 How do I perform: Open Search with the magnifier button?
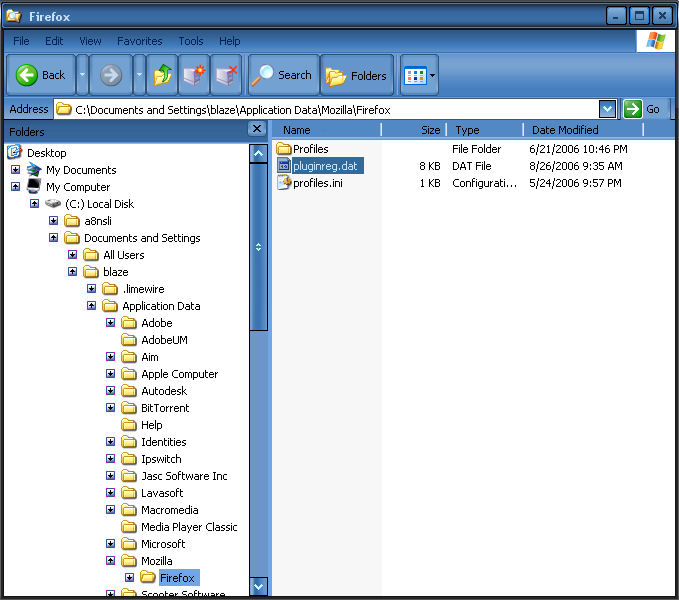(283, 75)
